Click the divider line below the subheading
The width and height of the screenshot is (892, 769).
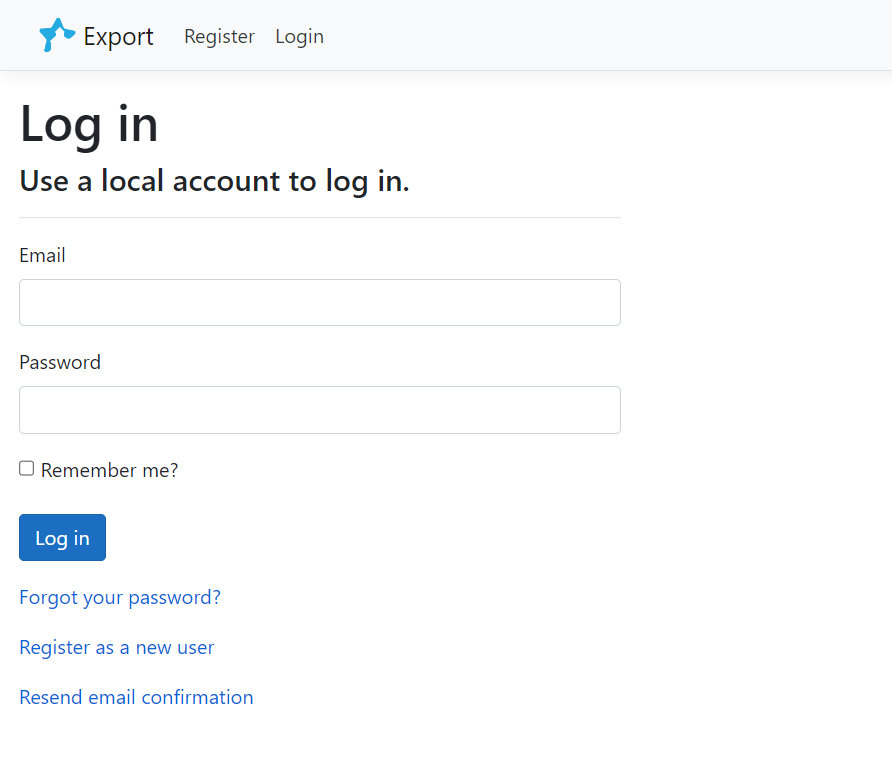click(x=319, y=217)
